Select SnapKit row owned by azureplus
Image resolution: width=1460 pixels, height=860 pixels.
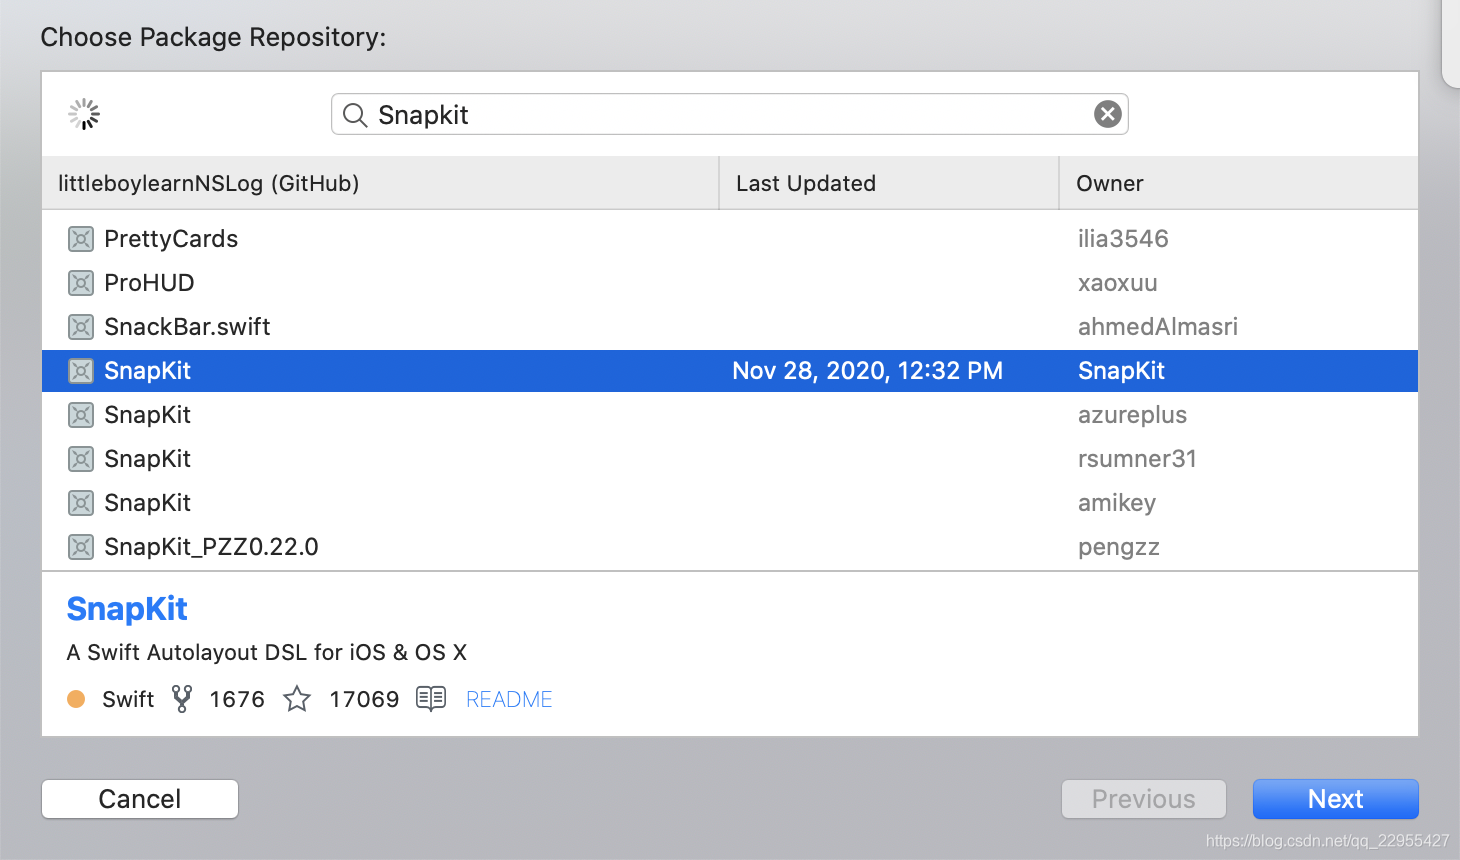click(x=730, y=415)
